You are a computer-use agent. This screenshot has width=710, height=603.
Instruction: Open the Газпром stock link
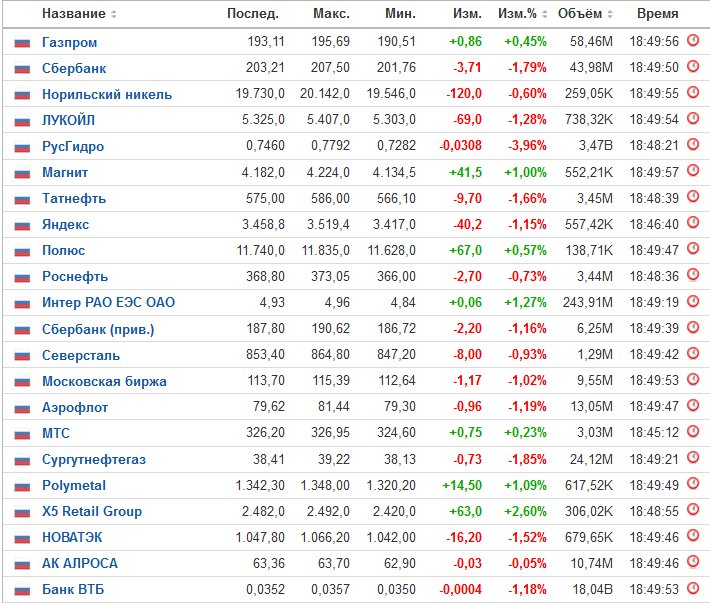coord(69,42)
